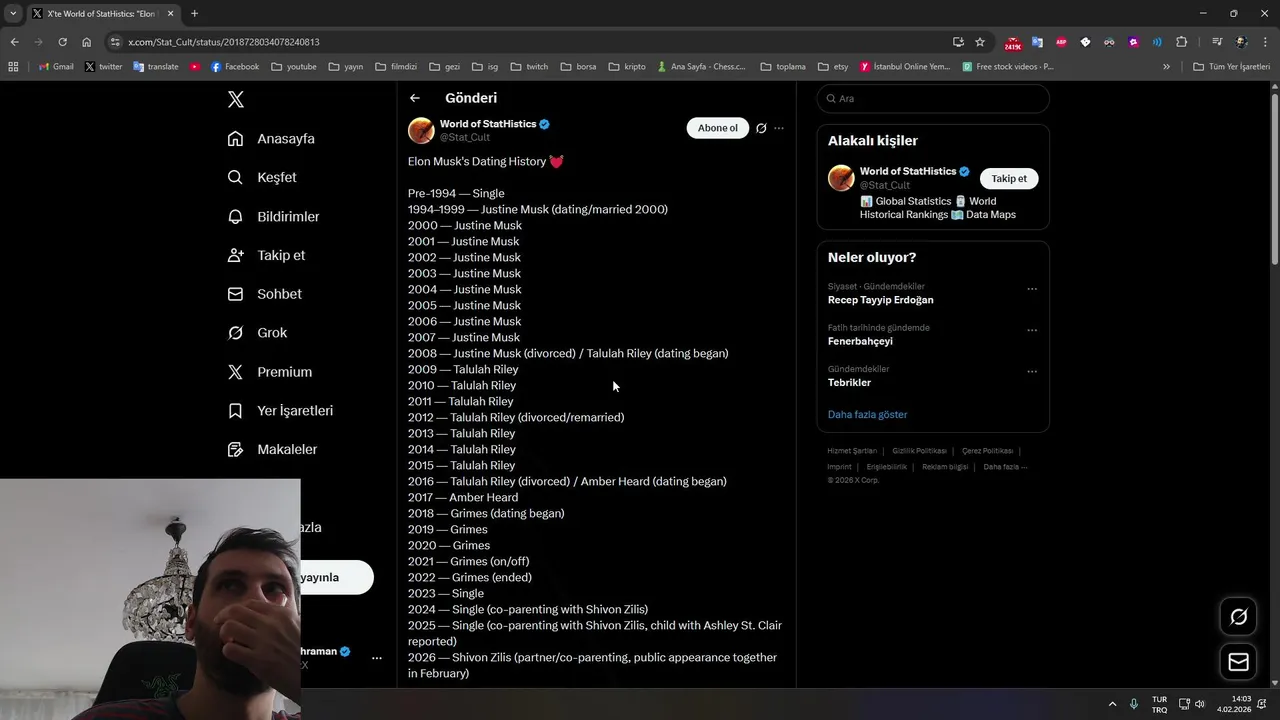Open apps grid in bookmarks bar
The image size is (1280, 720).
click(x=13, y=67)
